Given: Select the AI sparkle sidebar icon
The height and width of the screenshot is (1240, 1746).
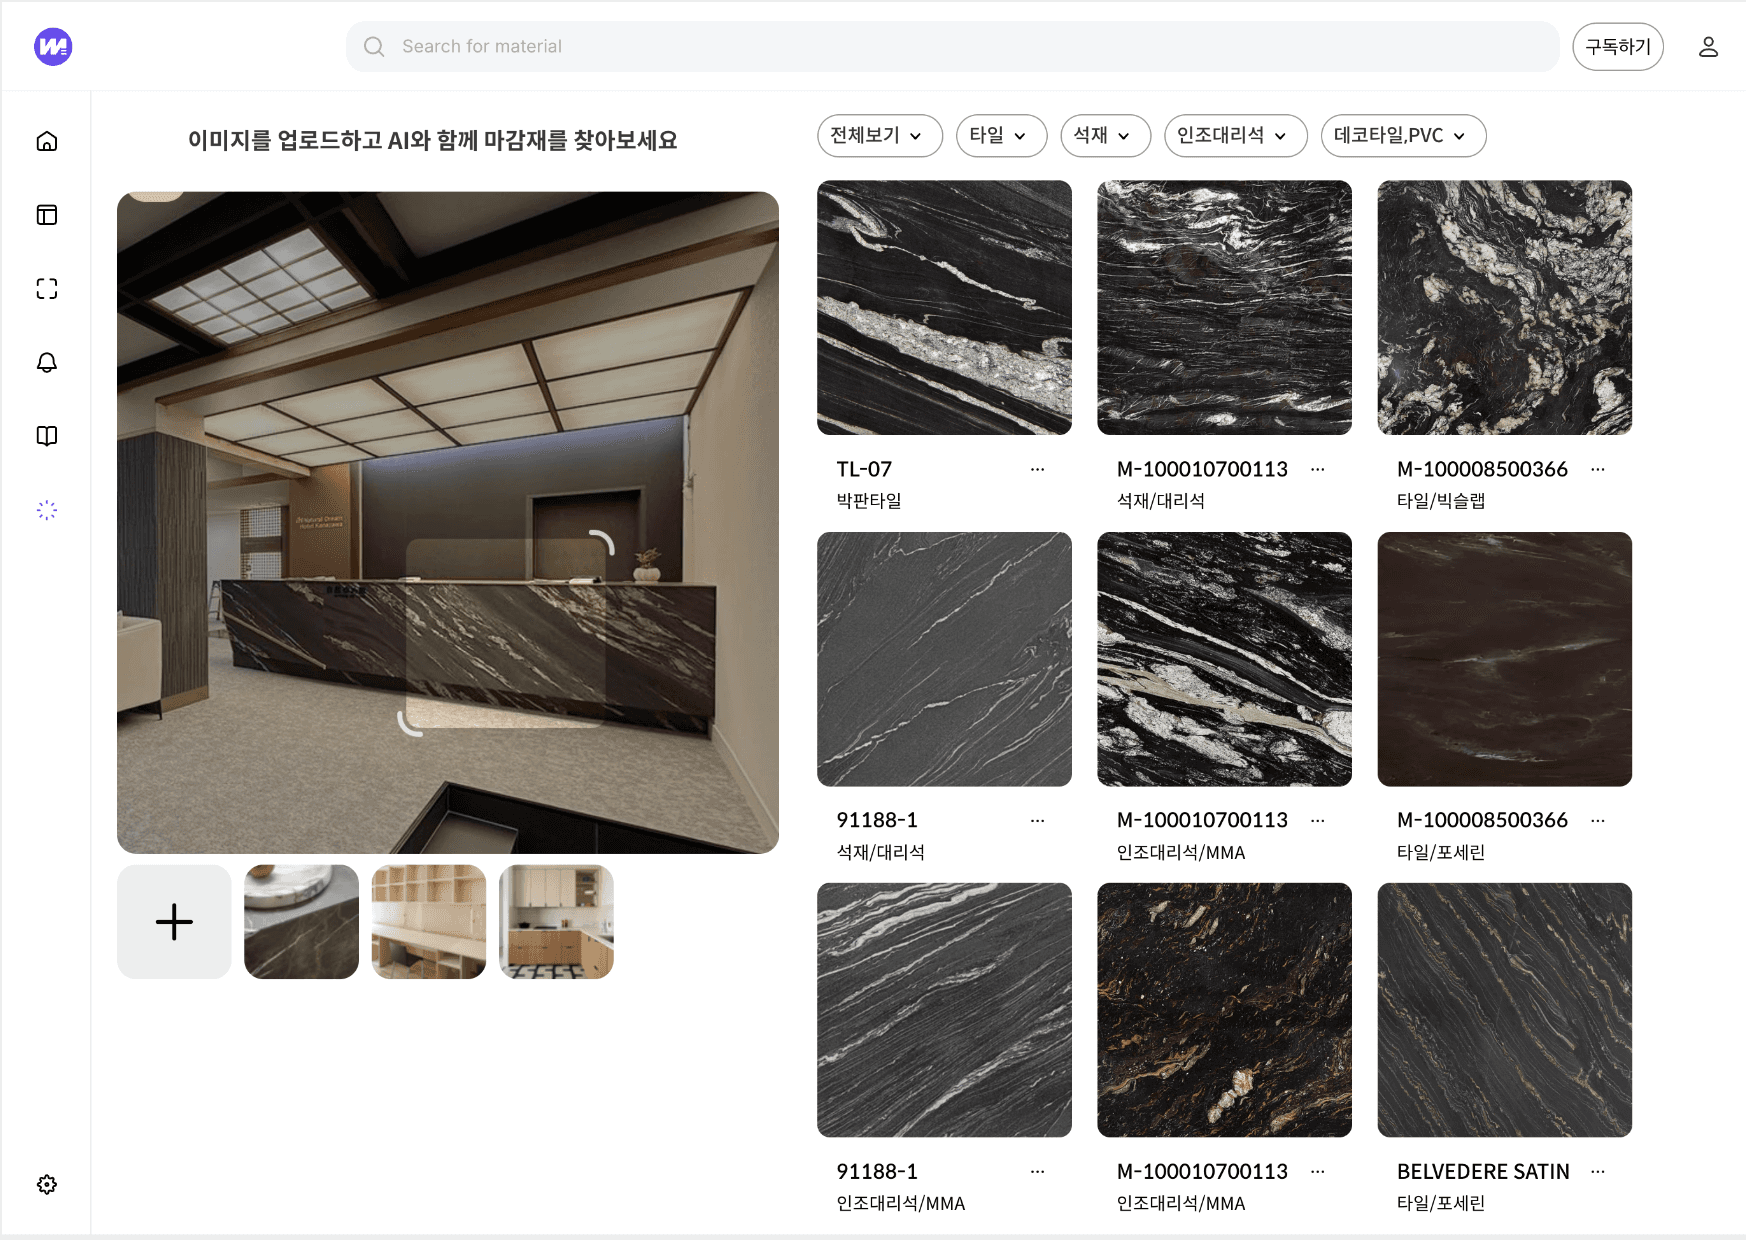Looking at the screenshot, I should (x=47, y=510).
